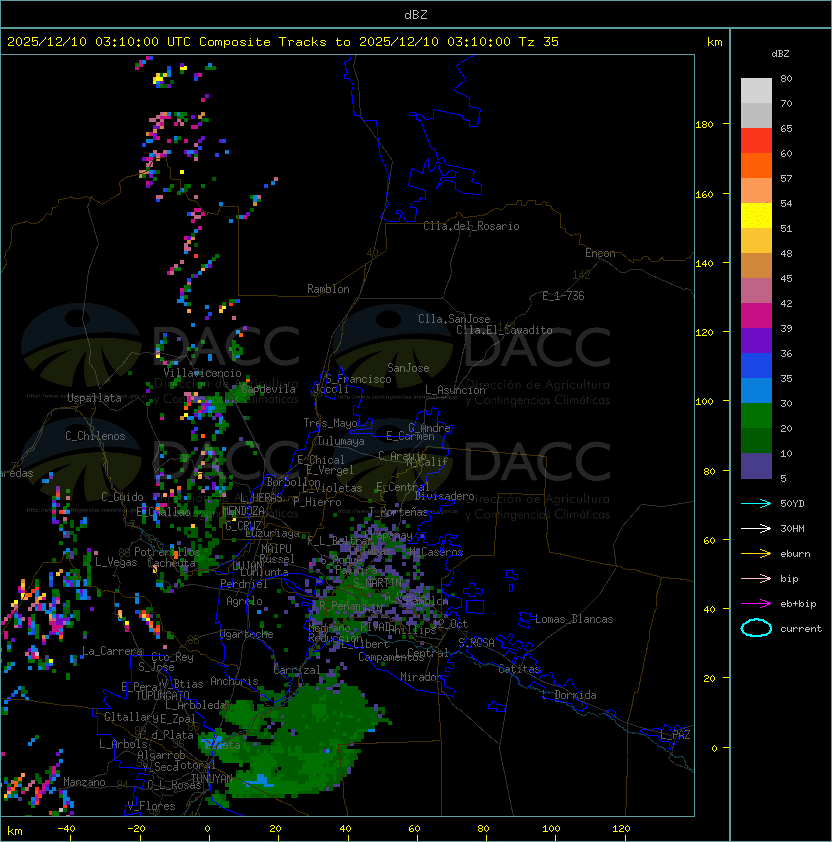Click the 'Ugarteche' place label
The image size is (832, 842).
(x=247, y=634)
